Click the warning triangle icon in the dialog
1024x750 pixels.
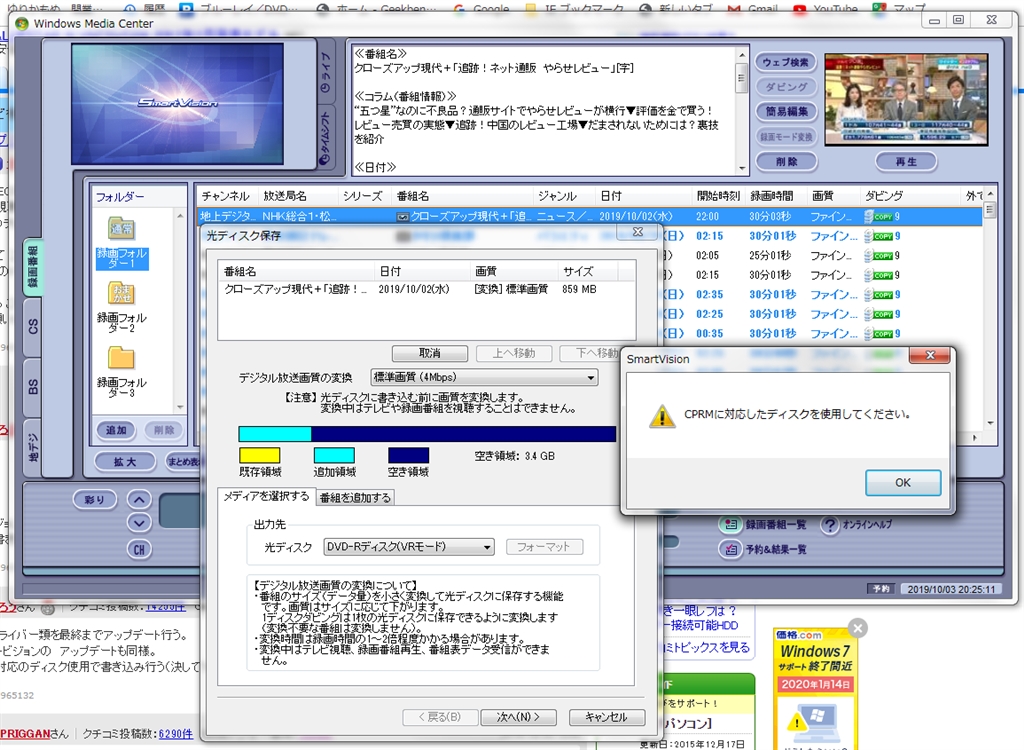tap(662, 416)
